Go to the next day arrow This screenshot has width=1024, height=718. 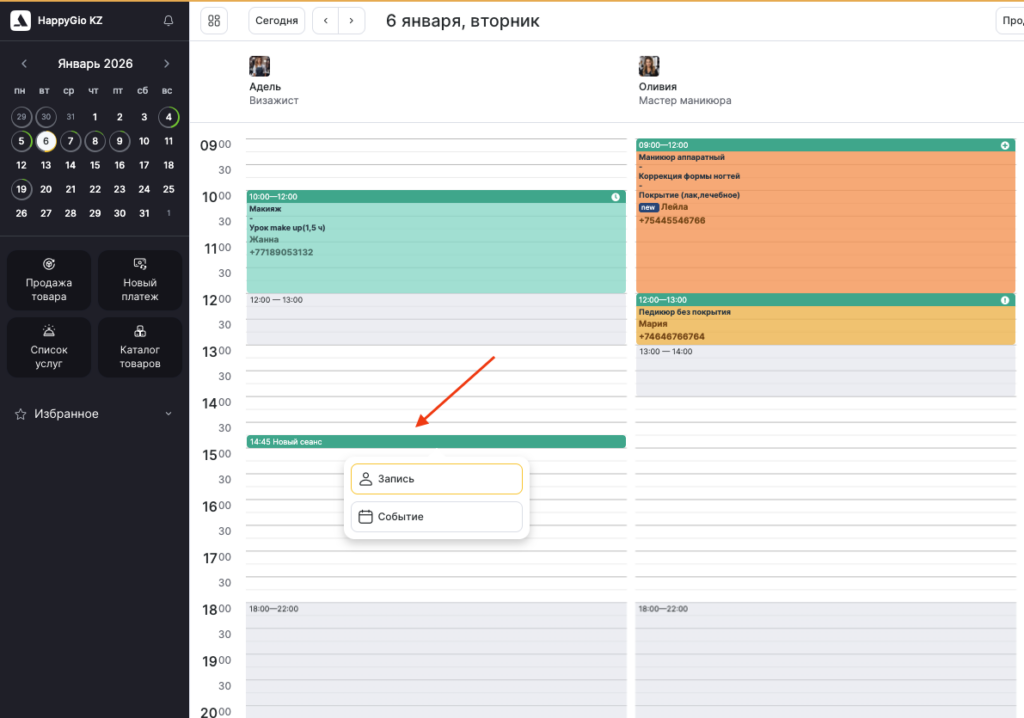point(351,21)
